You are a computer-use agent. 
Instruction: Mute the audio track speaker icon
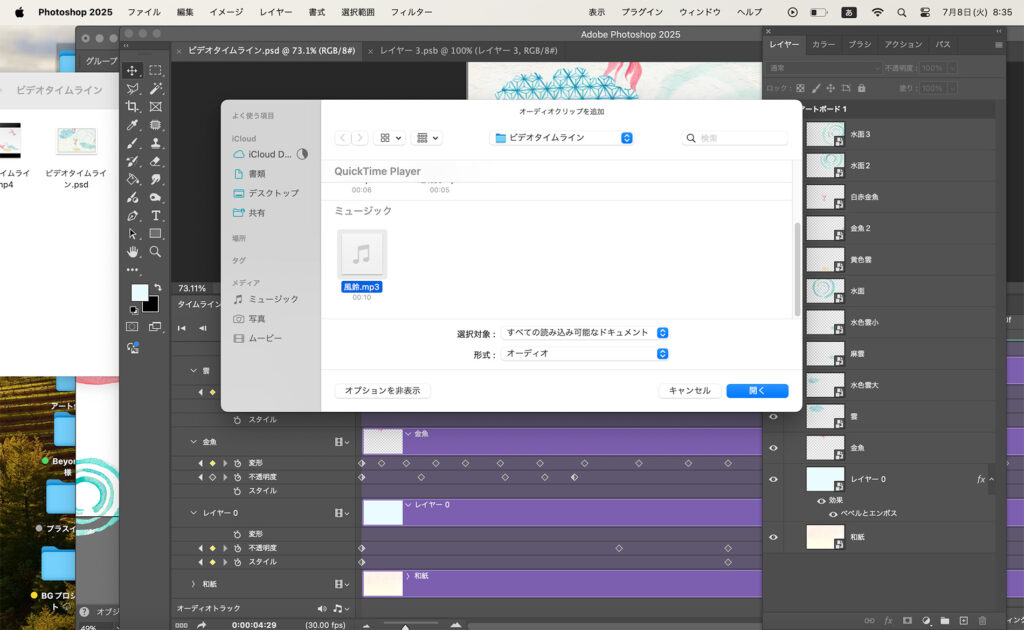click(x=322, y=608)
